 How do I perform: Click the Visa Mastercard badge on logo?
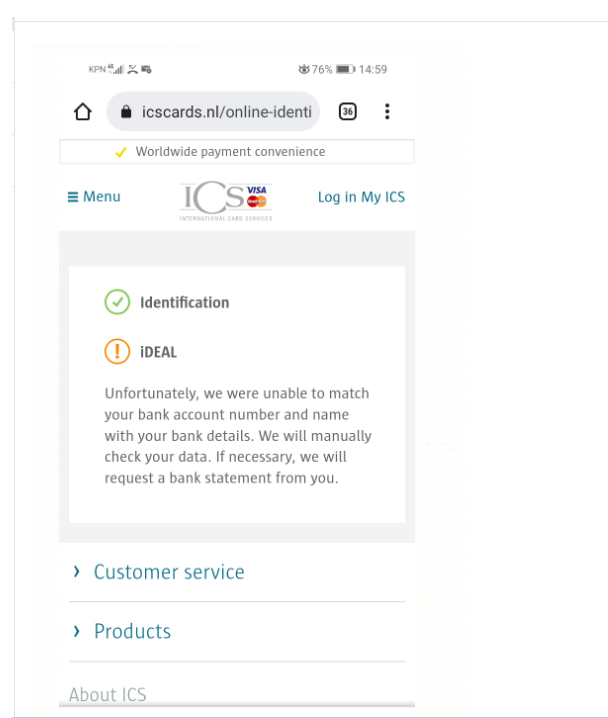coord(257,196)
